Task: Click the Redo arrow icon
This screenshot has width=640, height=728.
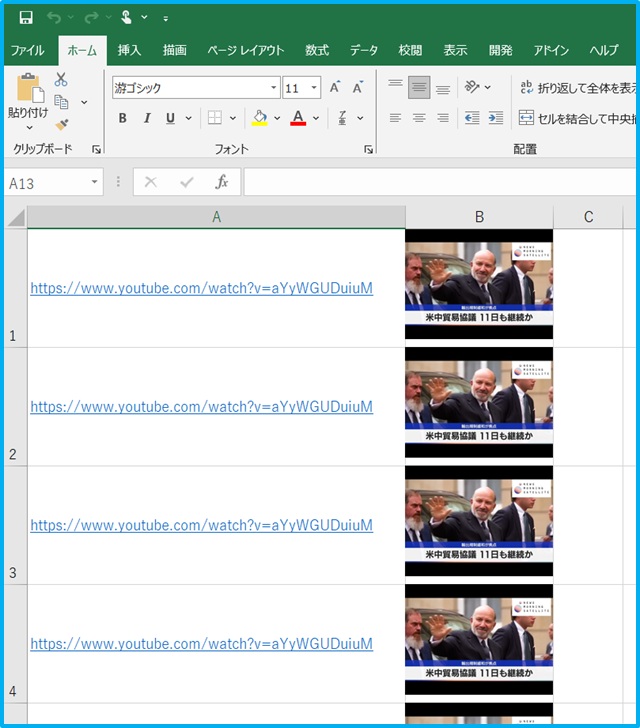Action: (91, 18)
